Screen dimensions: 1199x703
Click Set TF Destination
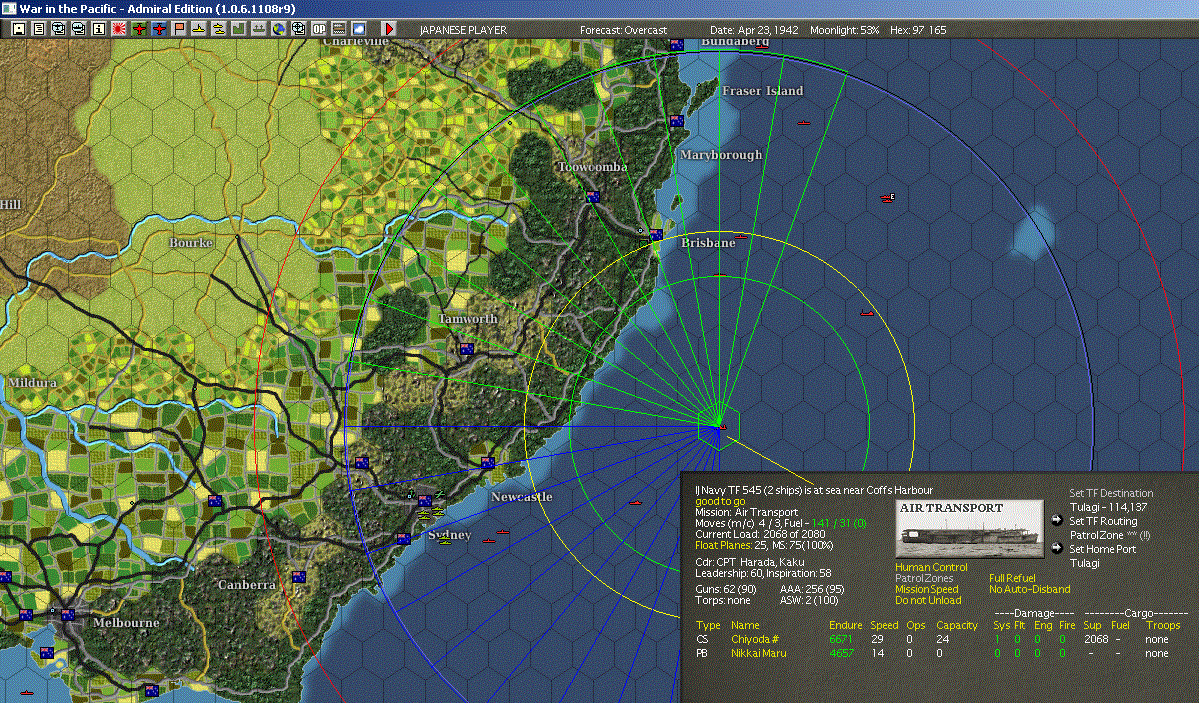[x=1111, y=493]
